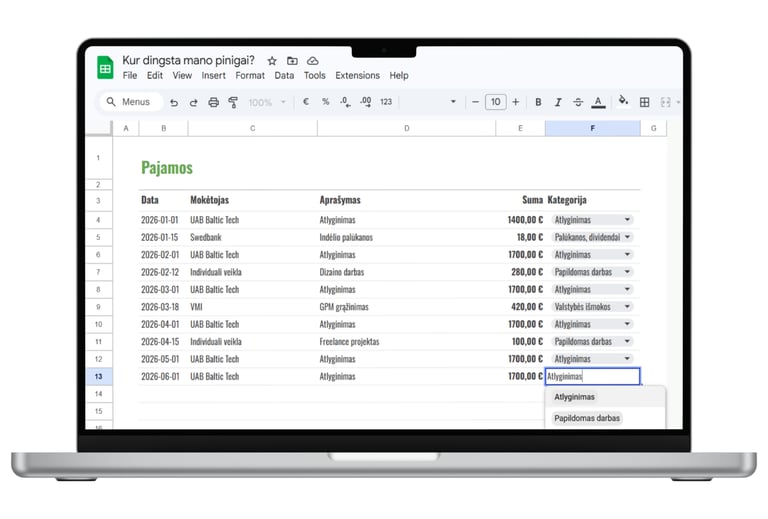The image size is (768, 519).
Task: Open category dropdown in row 4
Action: 627,220
